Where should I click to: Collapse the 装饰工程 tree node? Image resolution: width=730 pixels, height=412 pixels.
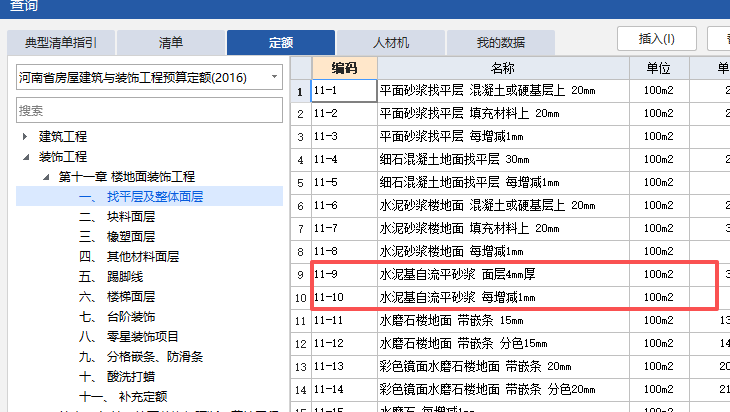click(26, 157)
